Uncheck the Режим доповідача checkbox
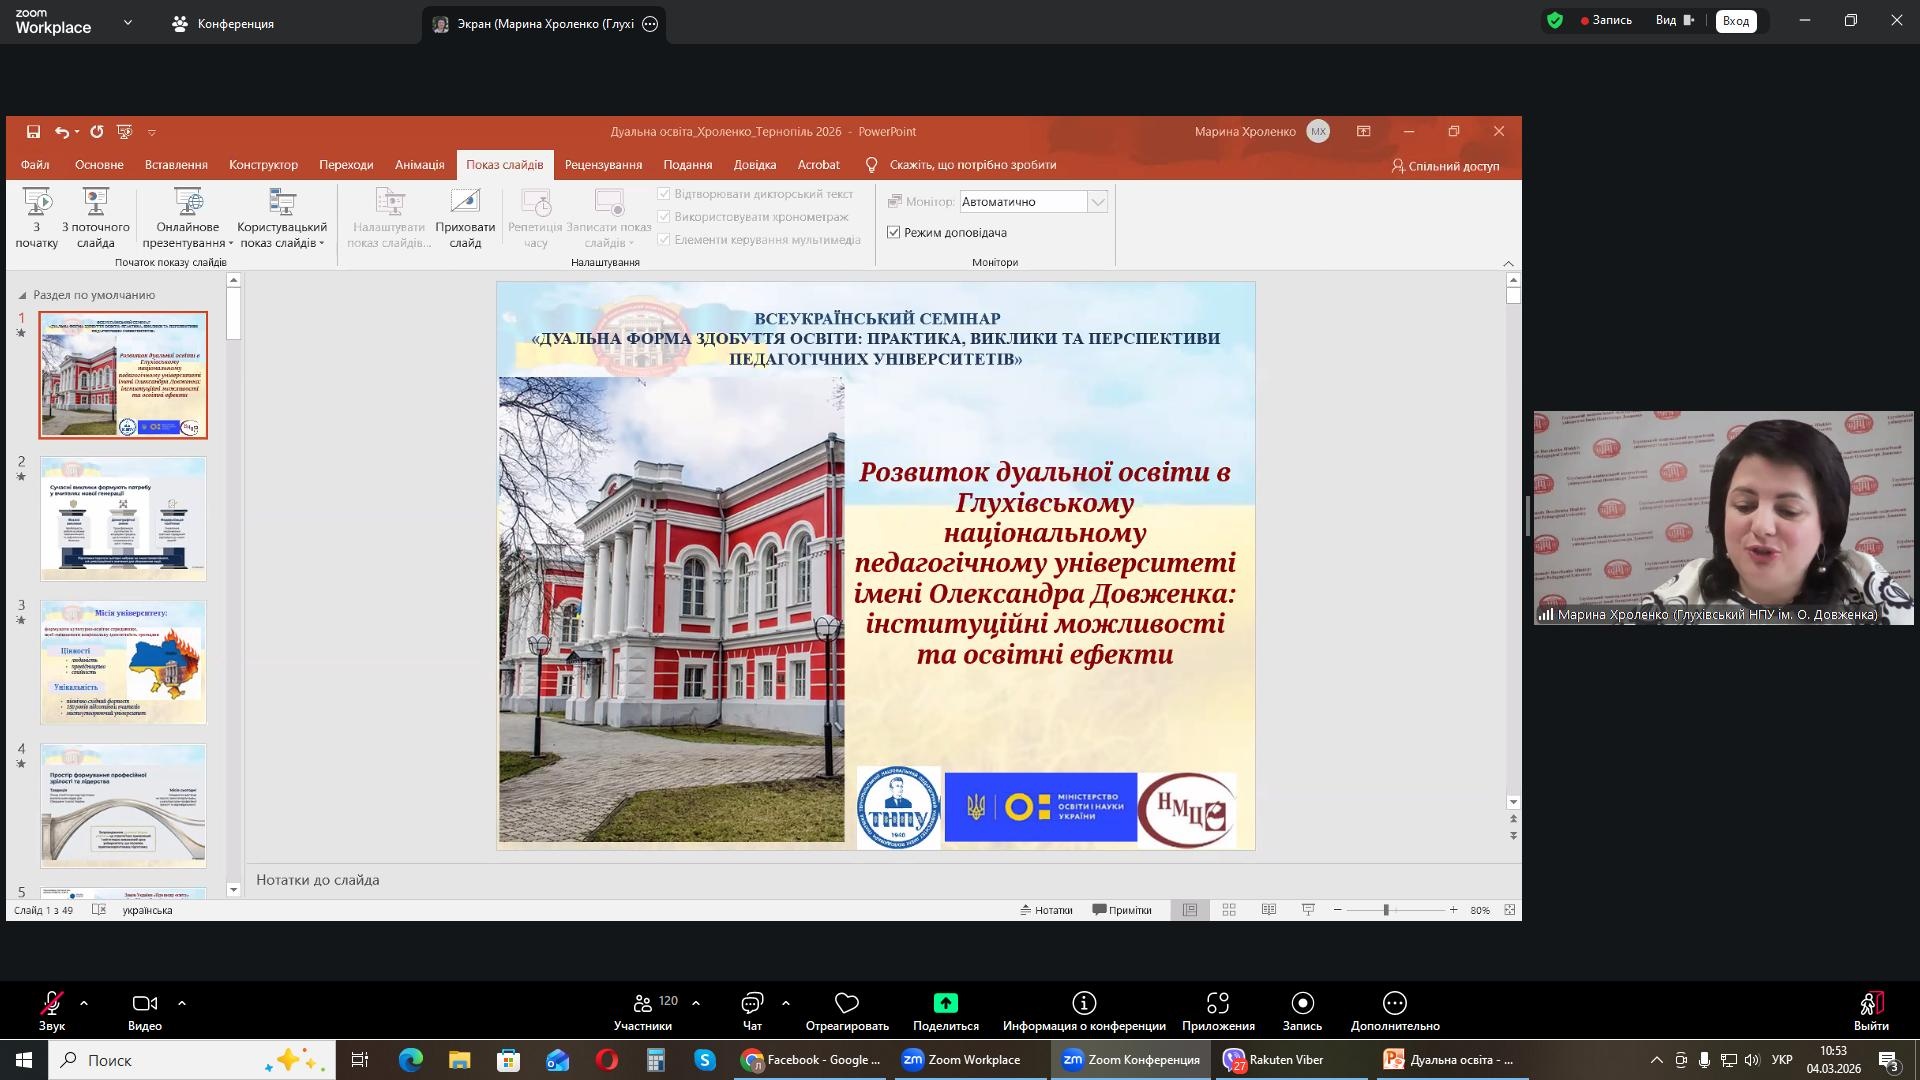Viewport: 1920px width, 1080px height. coord(894,232)
